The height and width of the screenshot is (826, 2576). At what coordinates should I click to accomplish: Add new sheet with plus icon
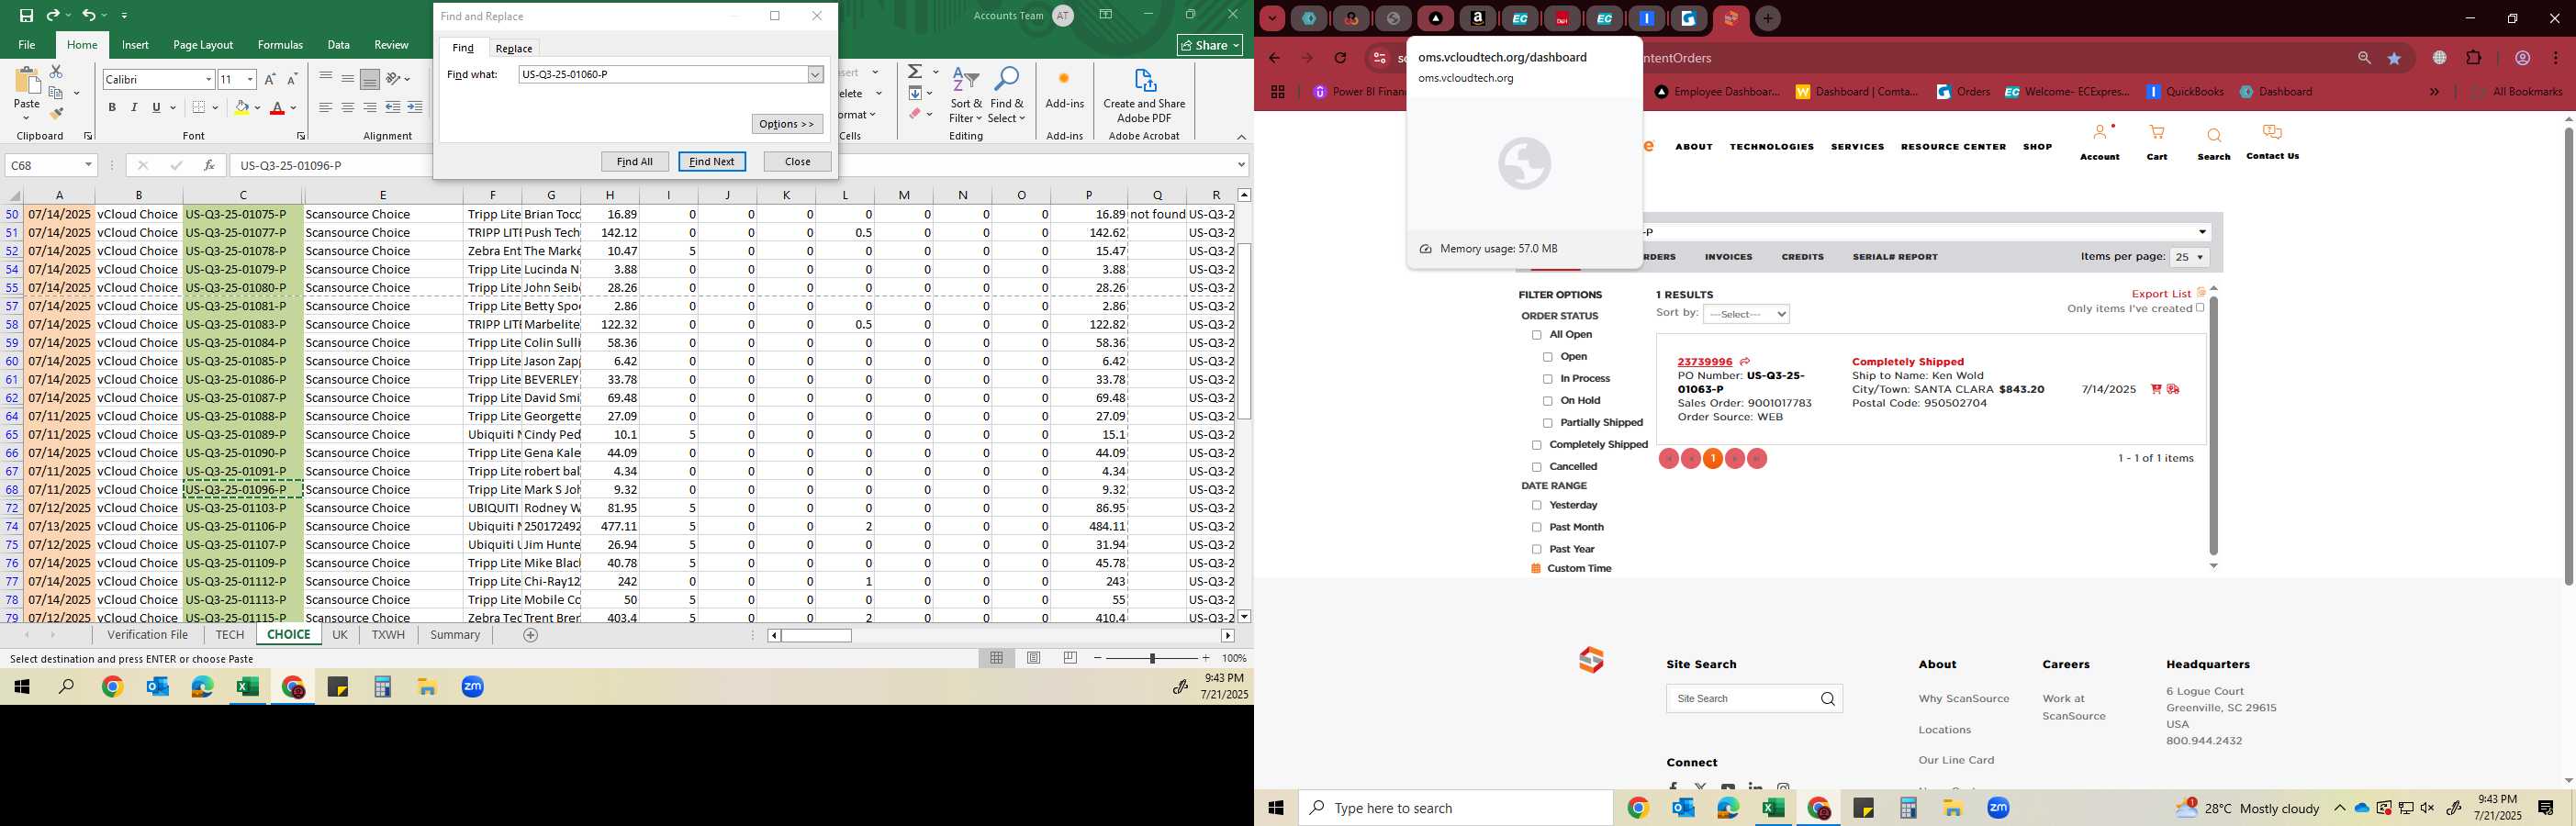pos(531,635)
